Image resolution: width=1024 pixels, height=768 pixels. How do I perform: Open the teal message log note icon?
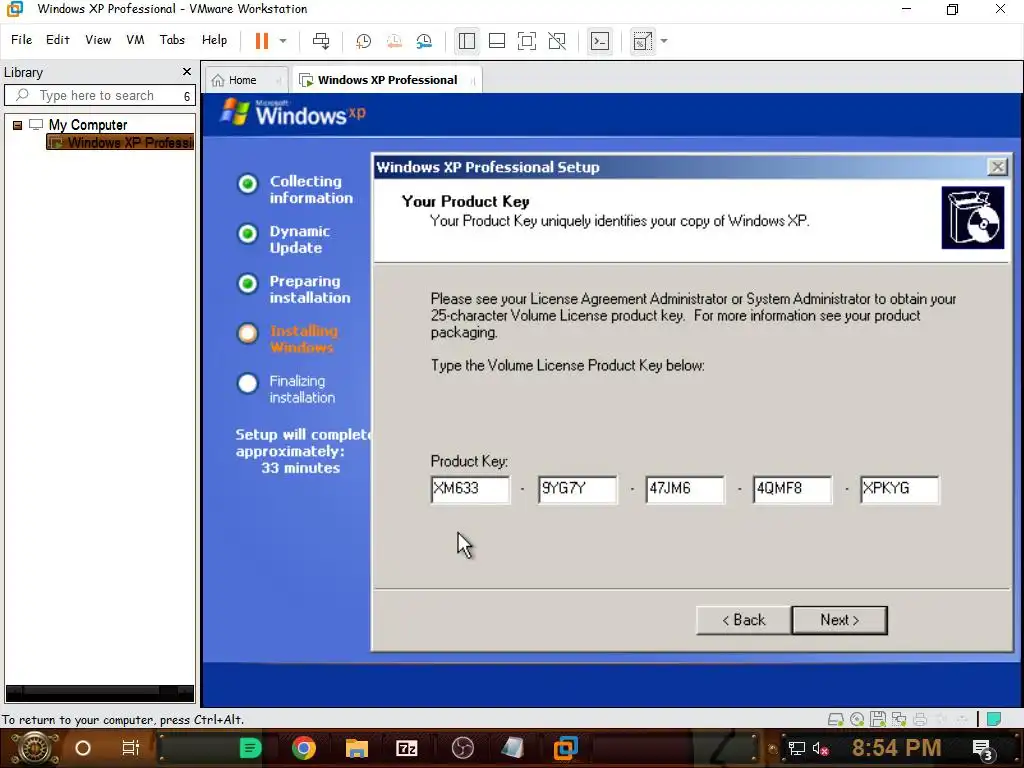tap(994, 719)
